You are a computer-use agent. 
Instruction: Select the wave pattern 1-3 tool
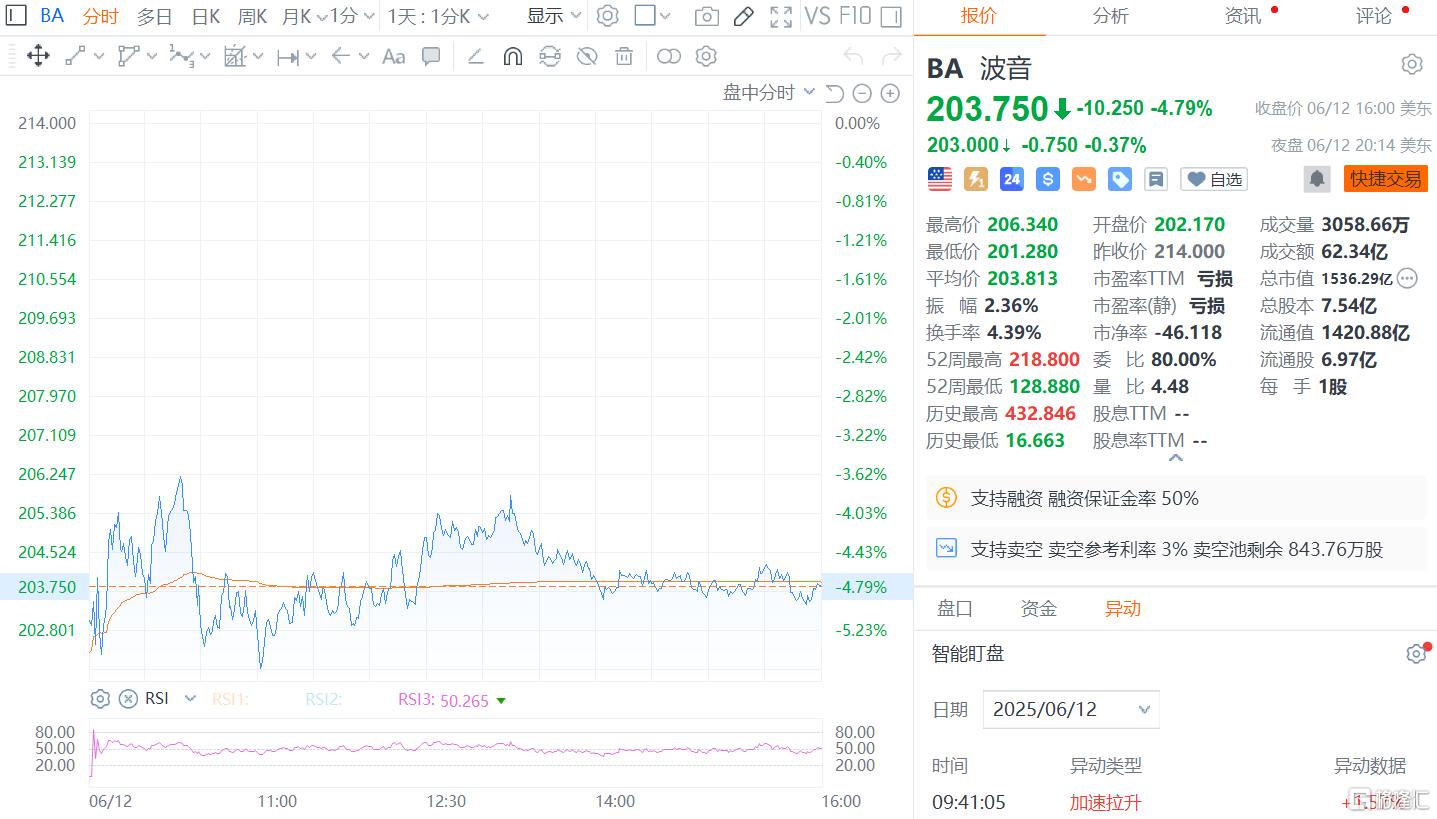point(181,56)
